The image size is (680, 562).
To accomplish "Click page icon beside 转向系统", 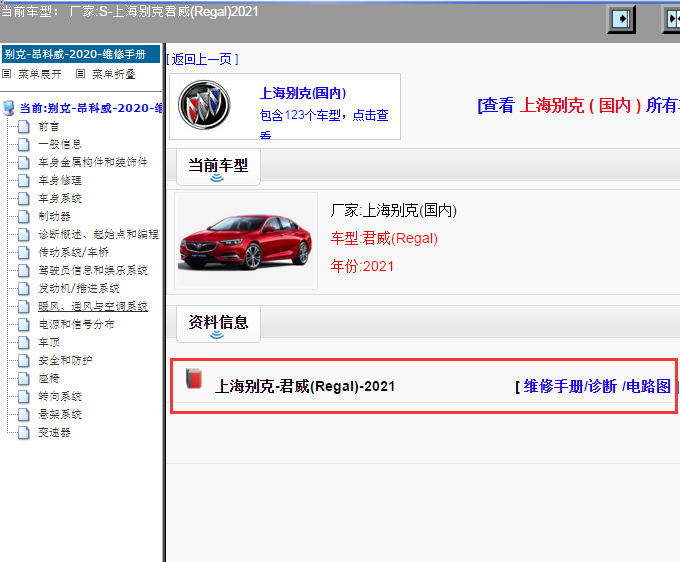I will coord(23,396).
